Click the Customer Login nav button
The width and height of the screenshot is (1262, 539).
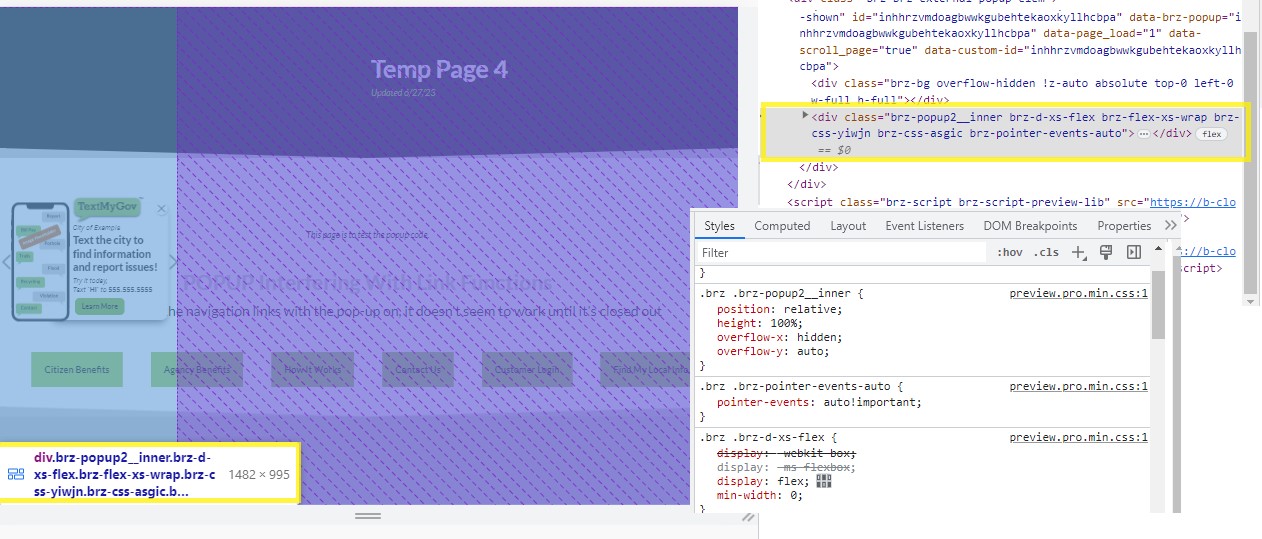(527, 369)
